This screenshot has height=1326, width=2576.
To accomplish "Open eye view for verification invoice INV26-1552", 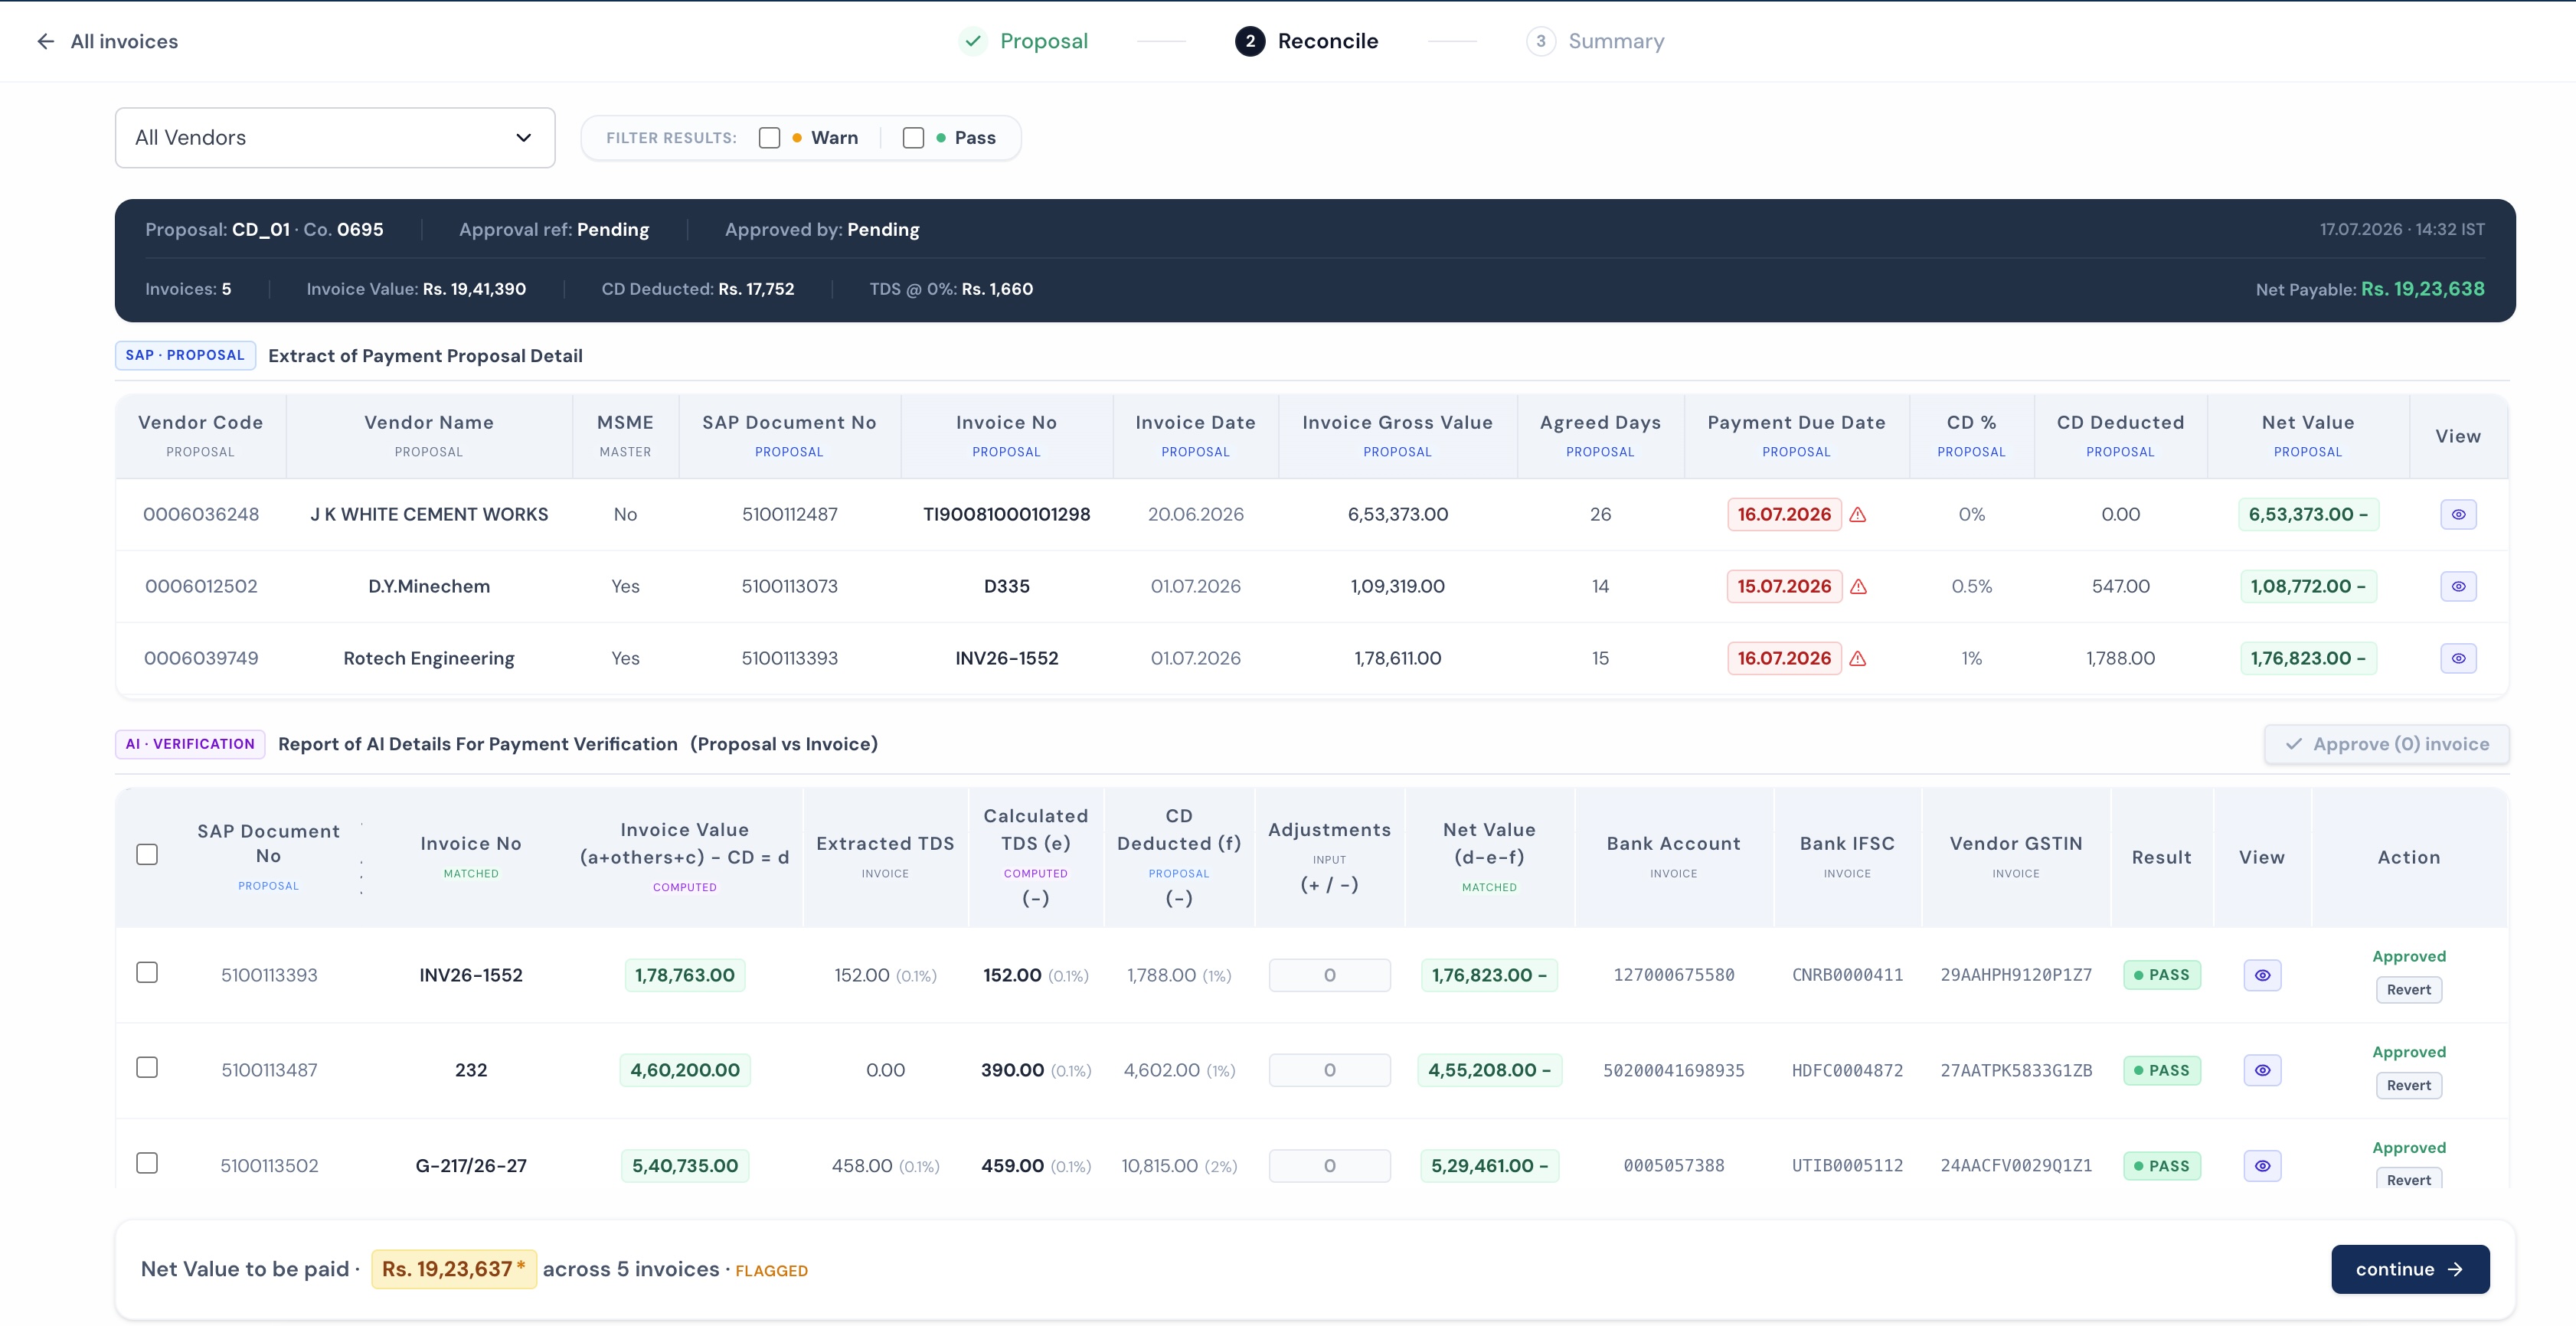I will tap(2262, 975).
